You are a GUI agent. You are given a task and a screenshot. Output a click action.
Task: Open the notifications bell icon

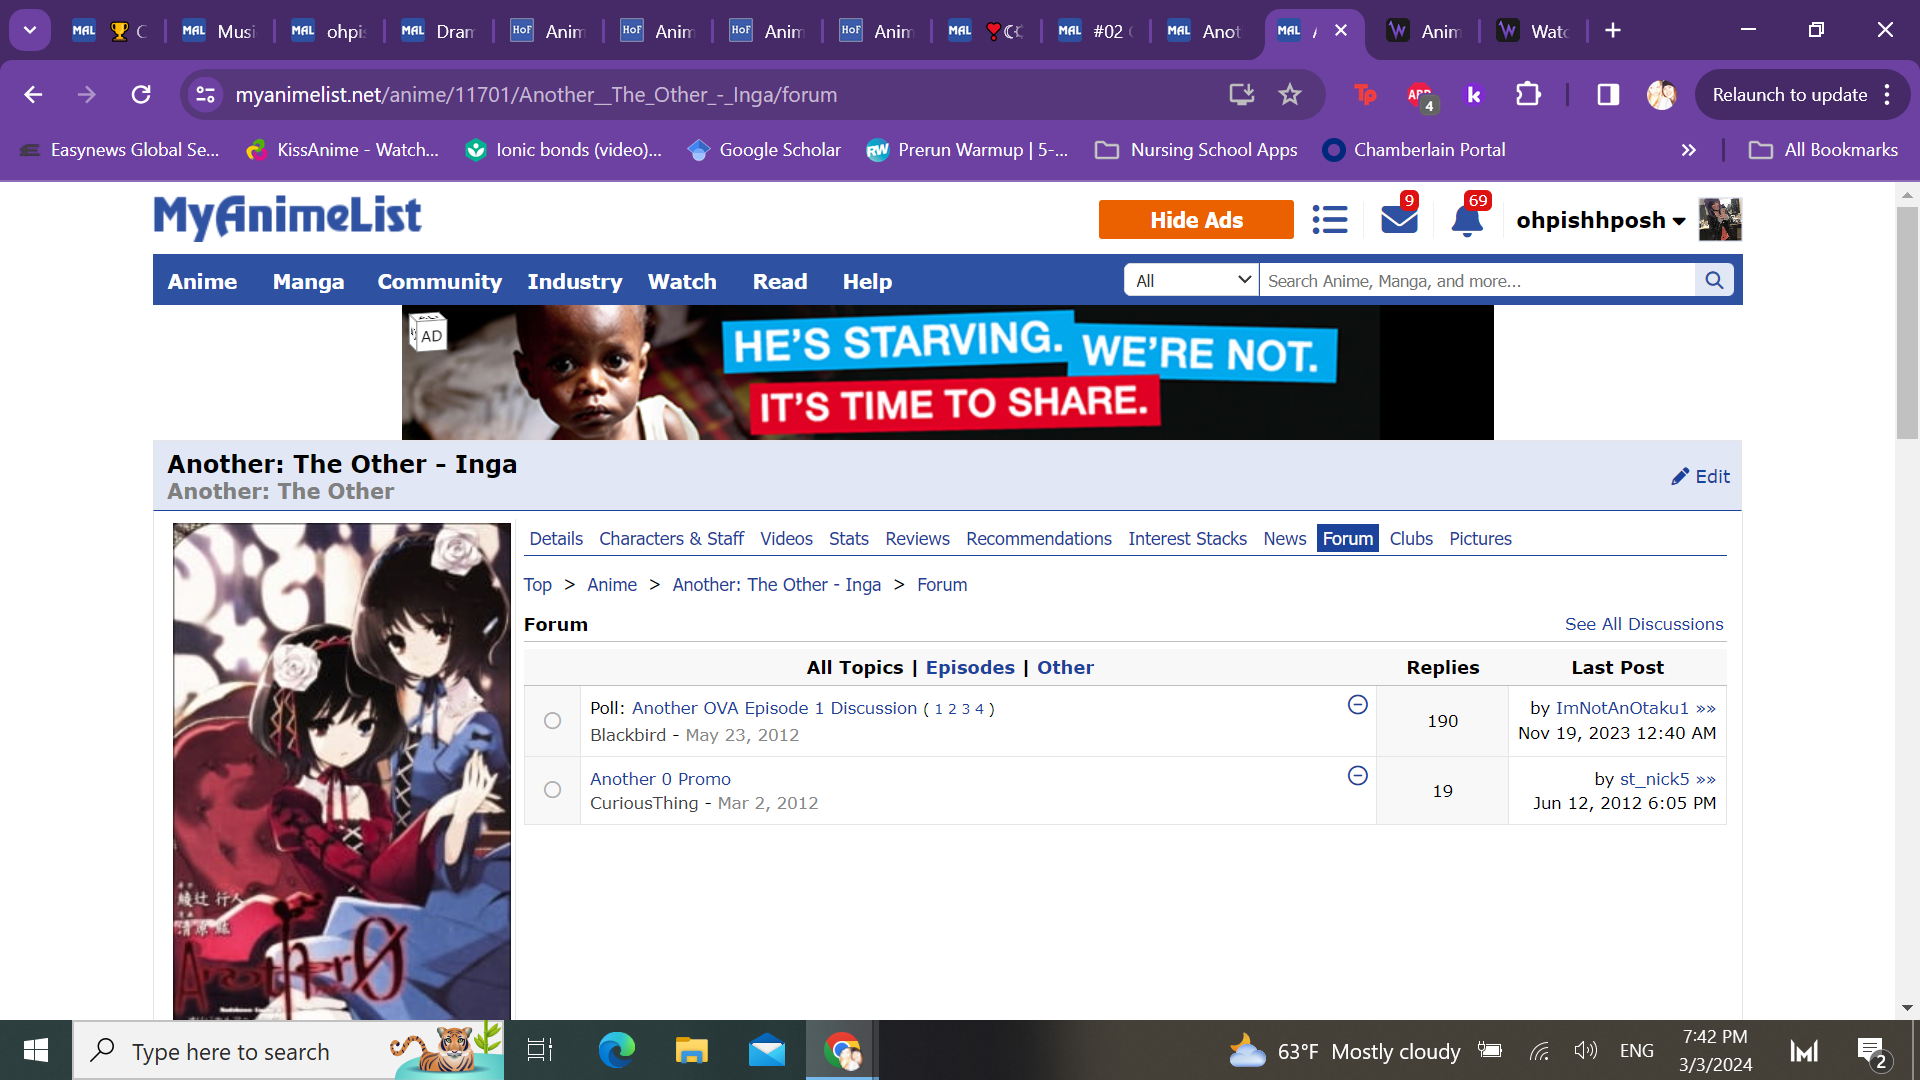click(x=1466, y=220)
